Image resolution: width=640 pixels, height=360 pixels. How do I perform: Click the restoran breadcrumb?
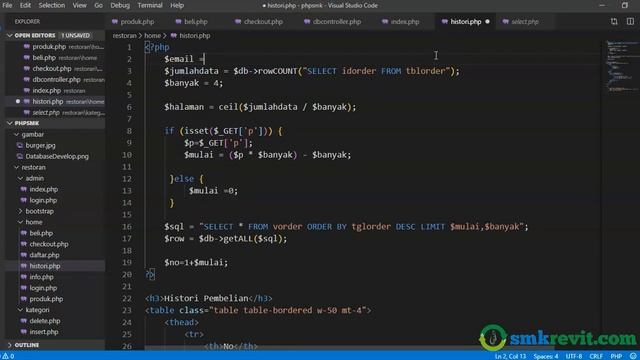coord(124,36)
